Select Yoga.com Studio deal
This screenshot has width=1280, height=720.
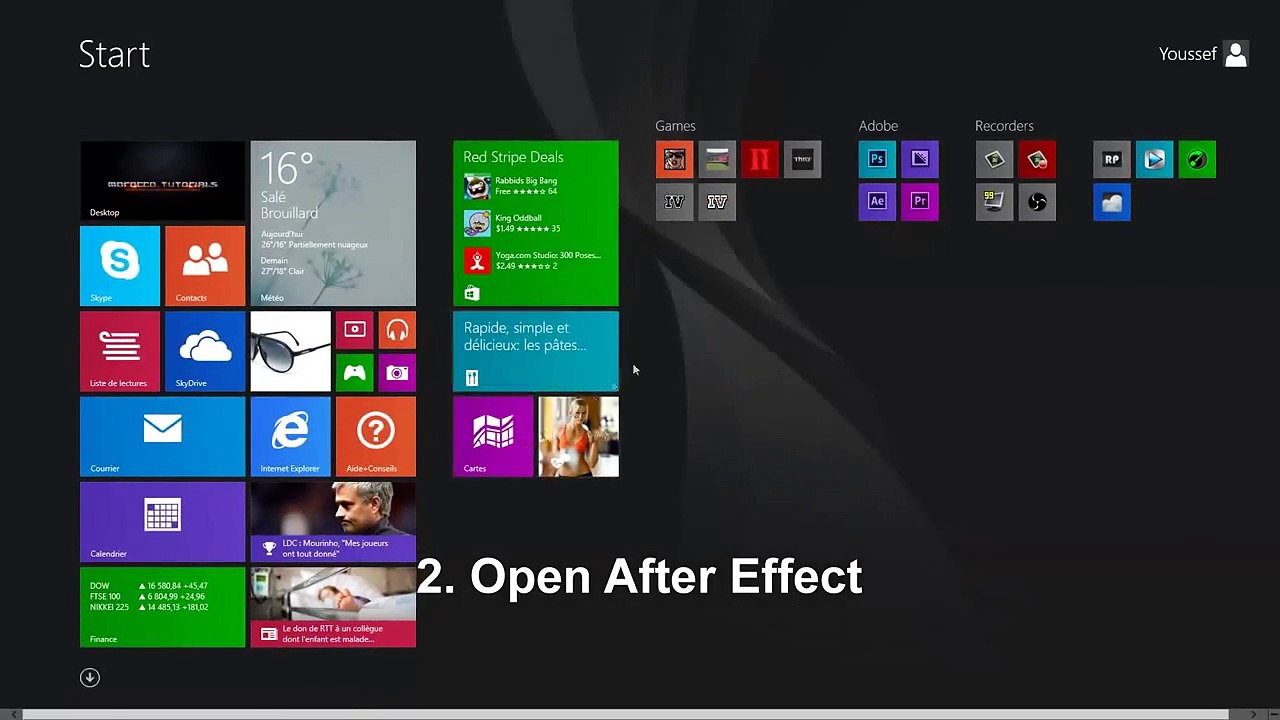[x=533, y=260]
